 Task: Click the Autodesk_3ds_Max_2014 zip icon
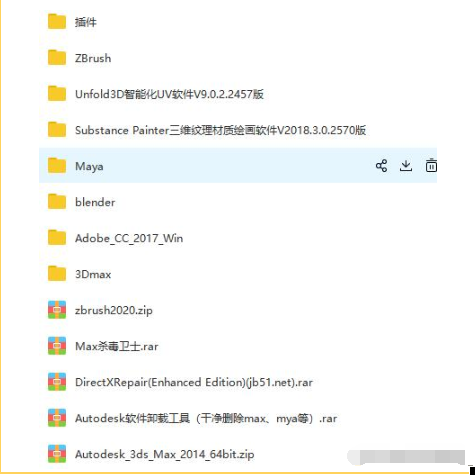pos(57,454)
